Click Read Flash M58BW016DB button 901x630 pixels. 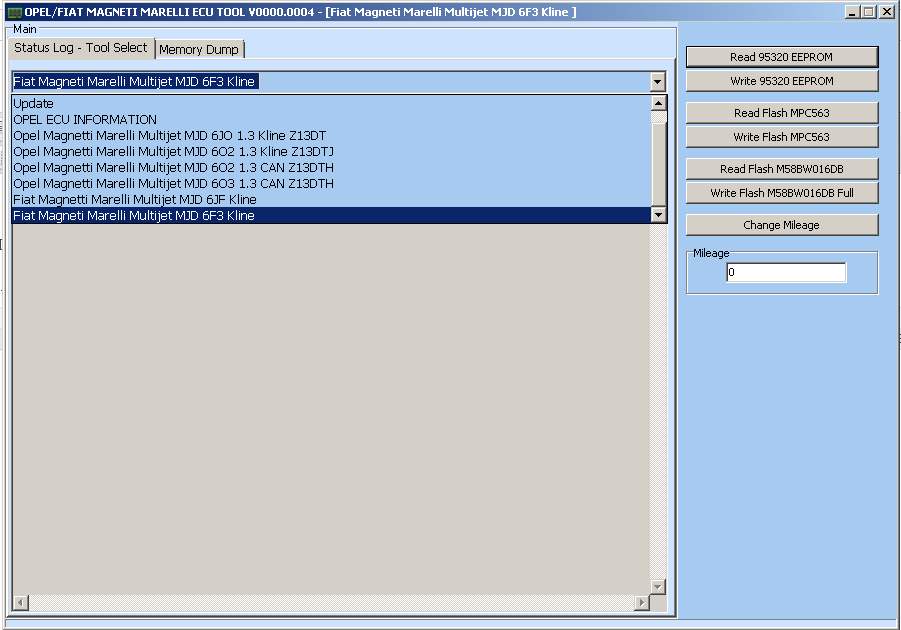click(781, 169)
